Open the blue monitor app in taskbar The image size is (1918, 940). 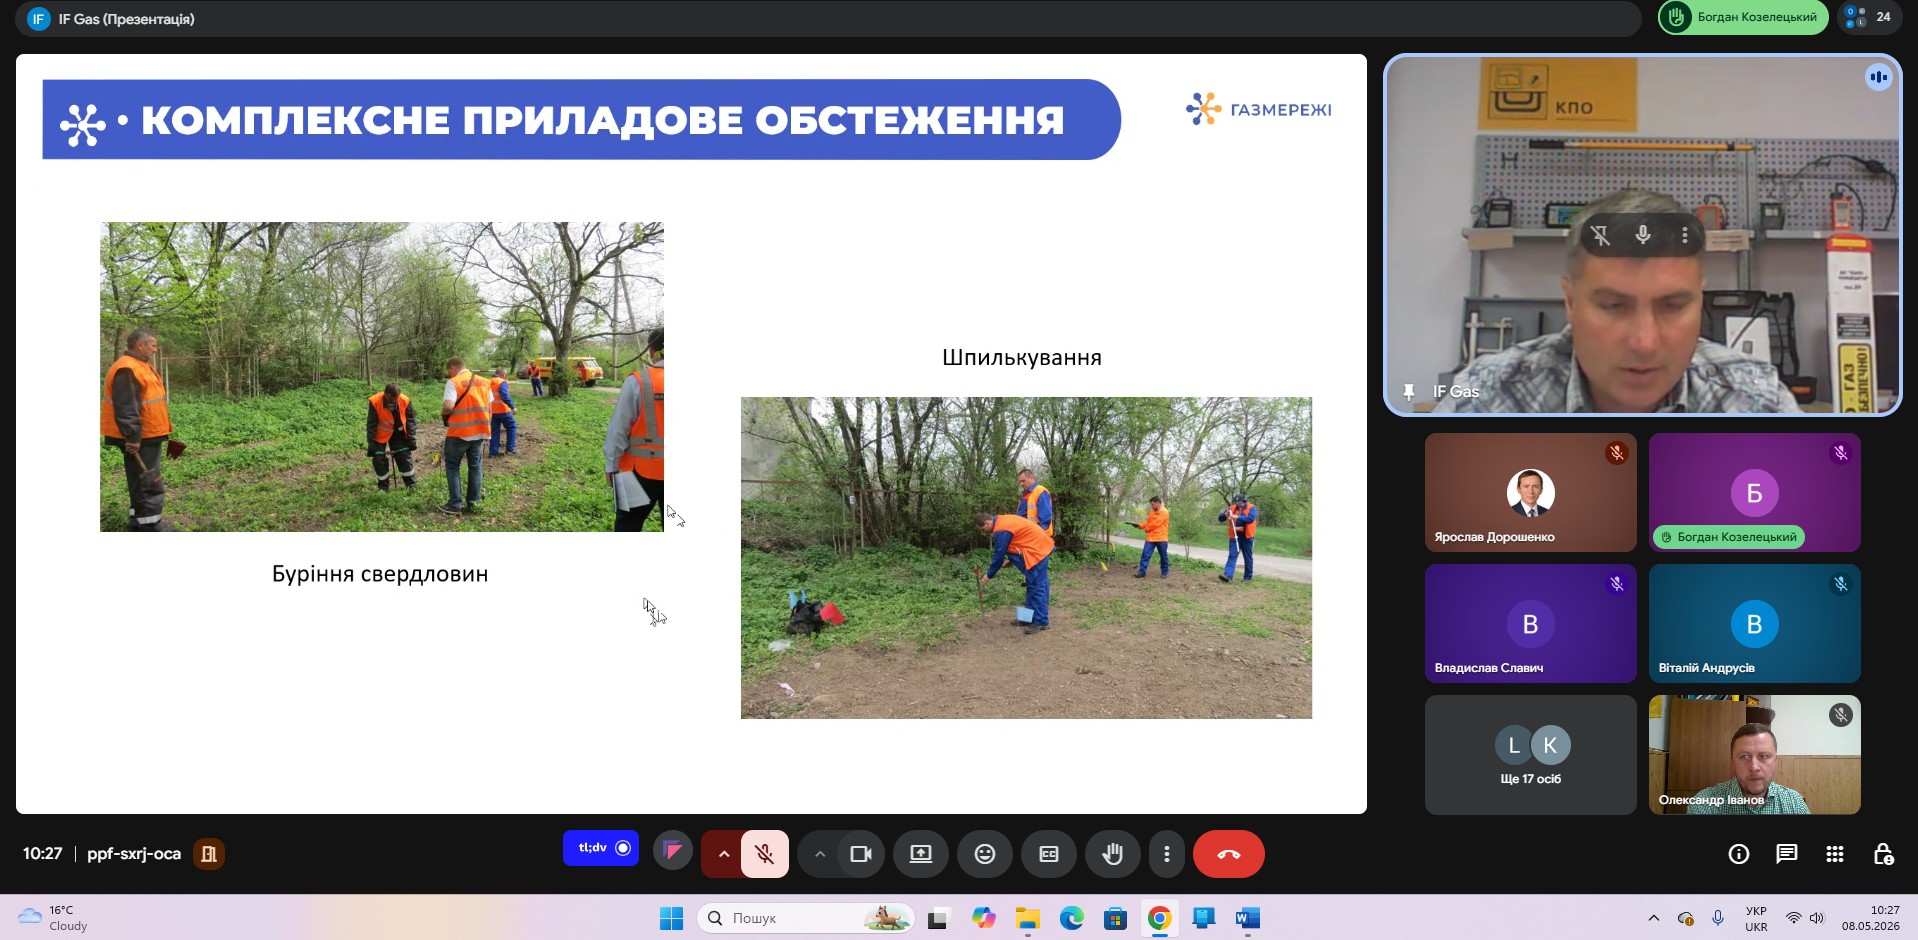[x=1203, y=918]
